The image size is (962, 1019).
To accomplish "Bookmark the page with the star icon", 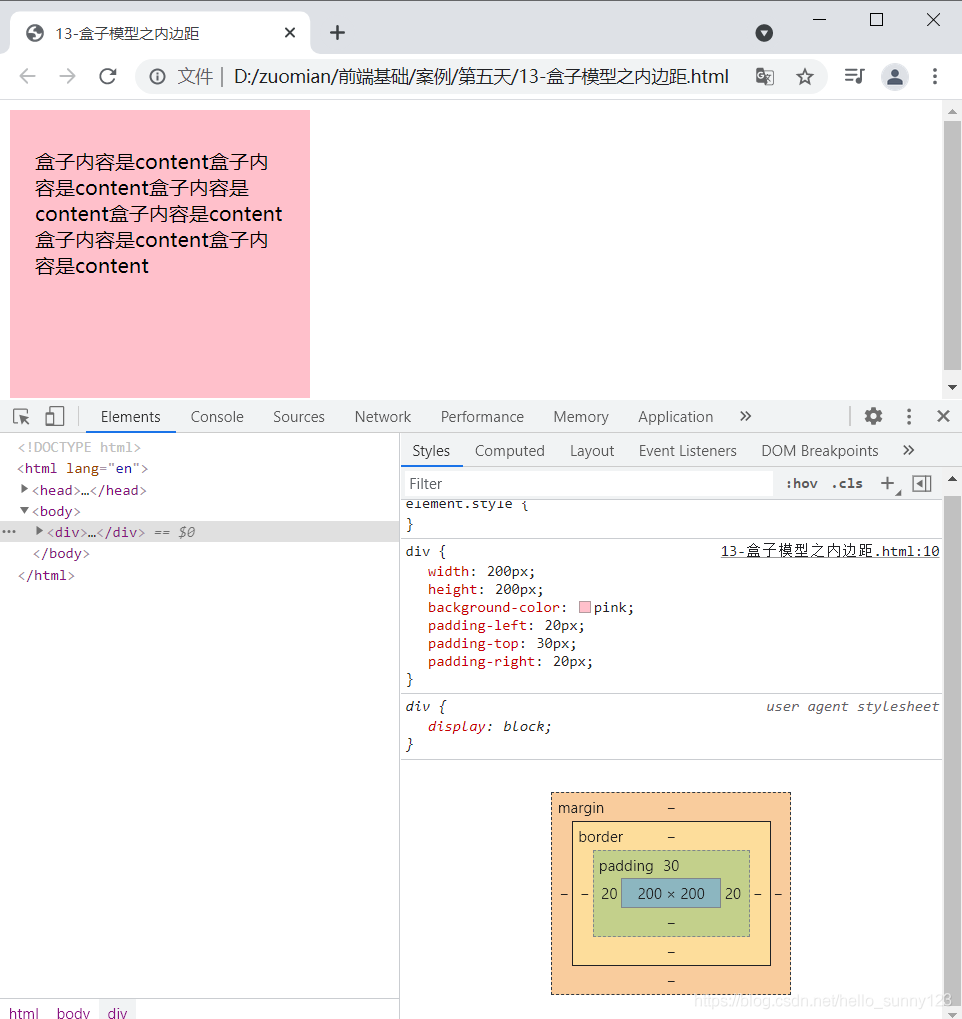I will (x=805, y=75).
